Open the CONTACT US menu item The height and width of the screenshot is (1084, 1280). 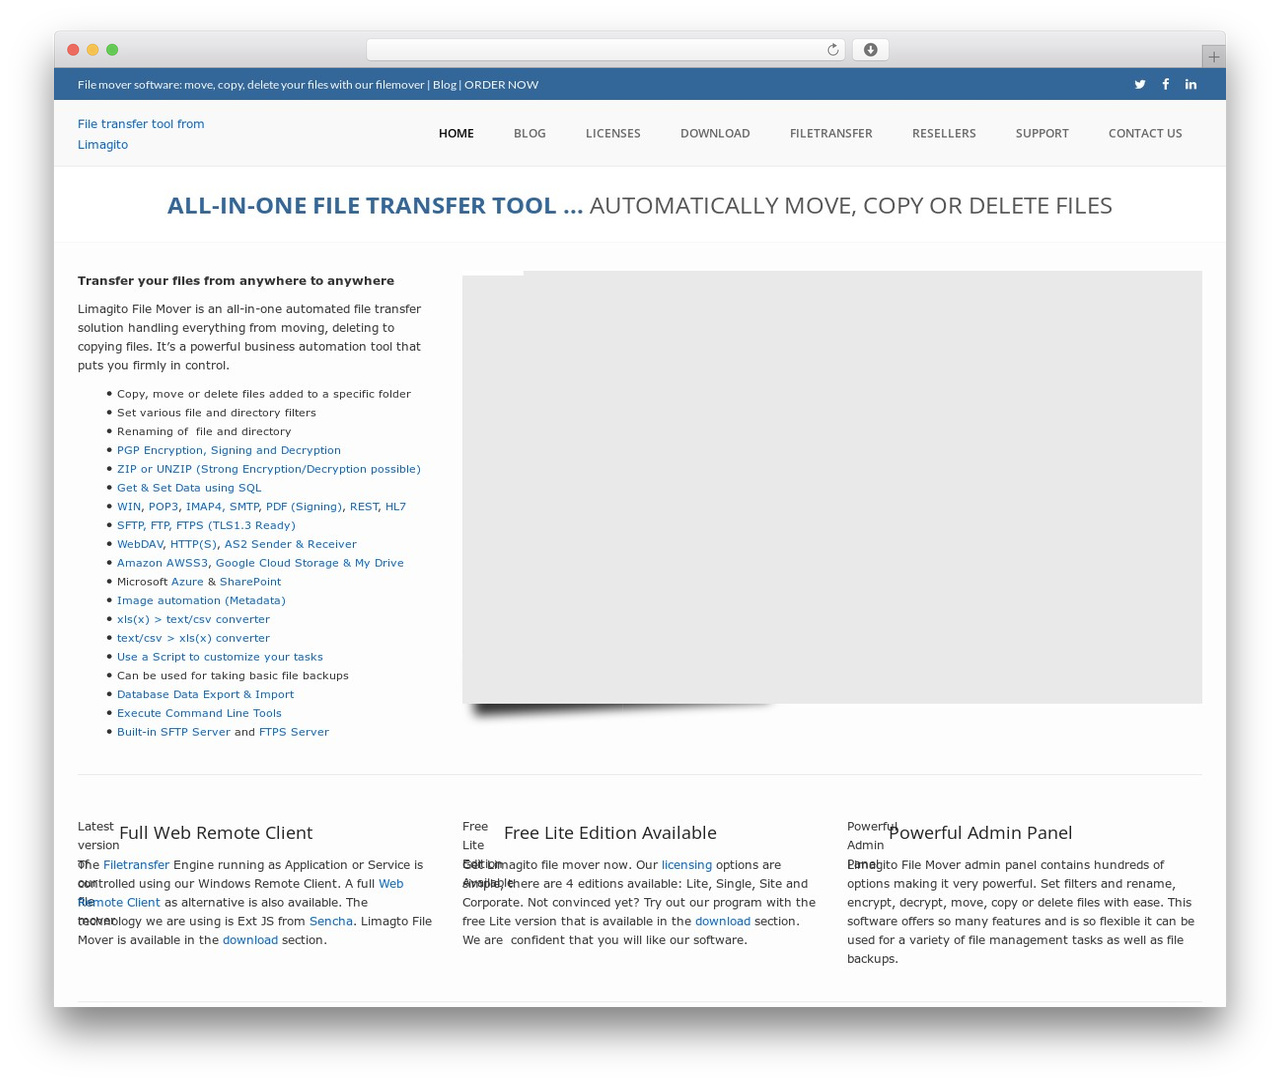click(1145, 133)
